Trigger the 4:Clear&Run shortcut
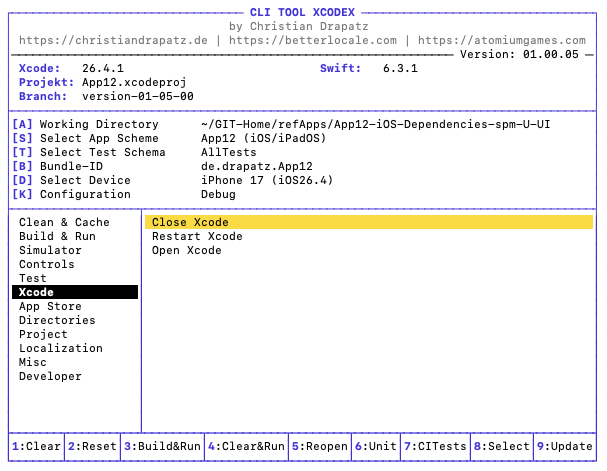 tap(247, 446)
